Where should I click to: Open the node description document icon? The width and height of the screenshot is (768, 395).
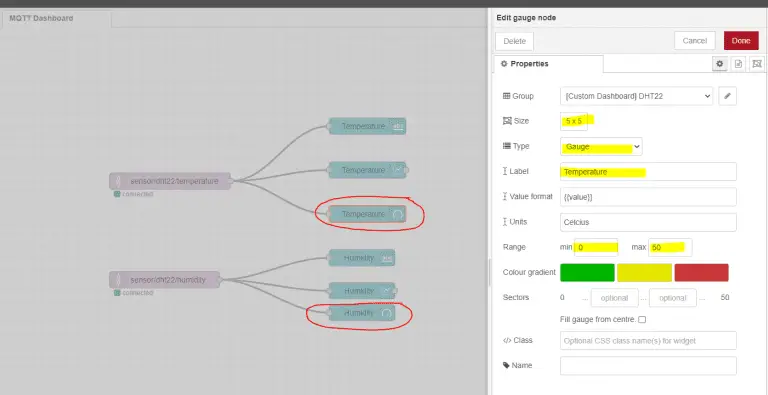tap(738, 64)
